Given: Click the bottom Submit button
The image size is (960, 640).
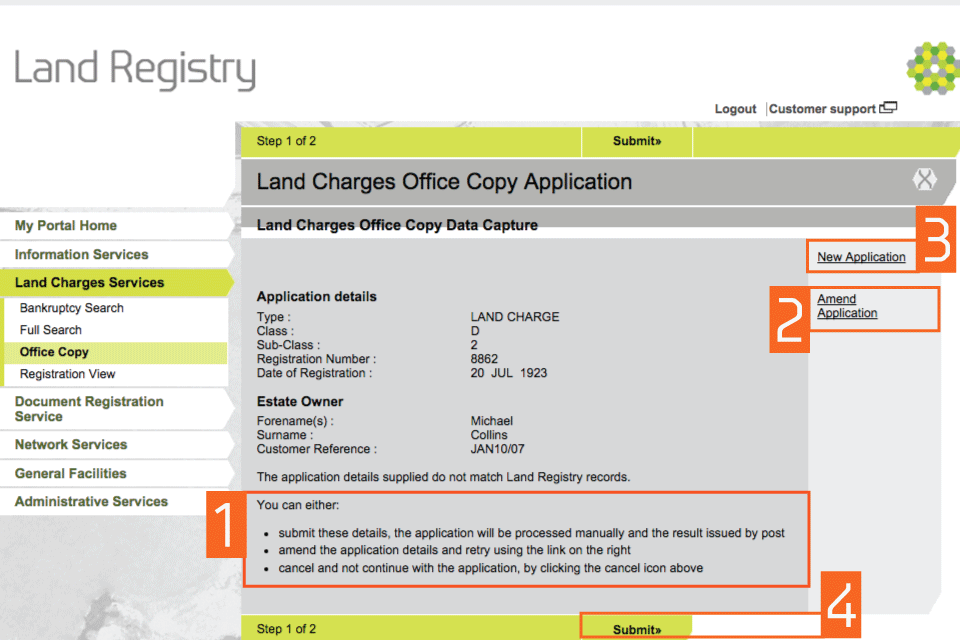Looking at the screenshot, I should pos(637,629).
